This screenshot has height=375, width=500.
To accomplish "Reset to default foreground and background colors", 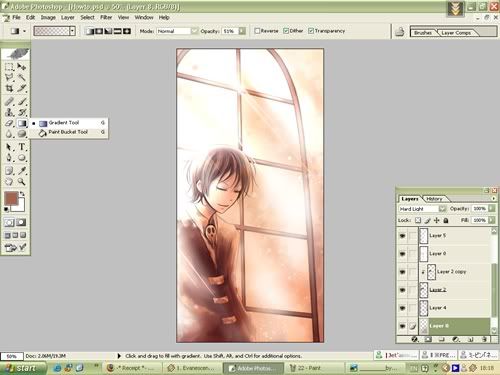I will 6,209.
